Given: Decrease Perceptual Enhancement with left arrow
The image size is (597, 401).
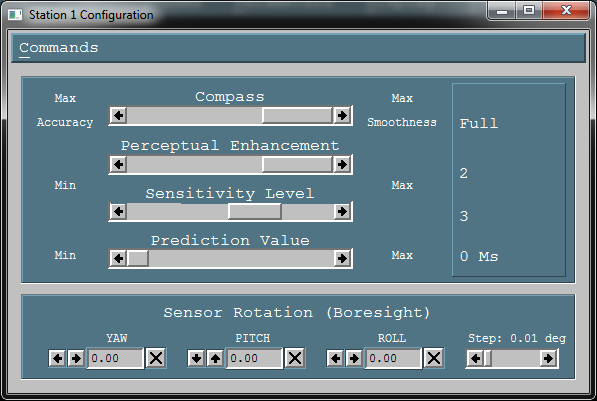Looking at the screenshot, I should click(x=118, y=165).
